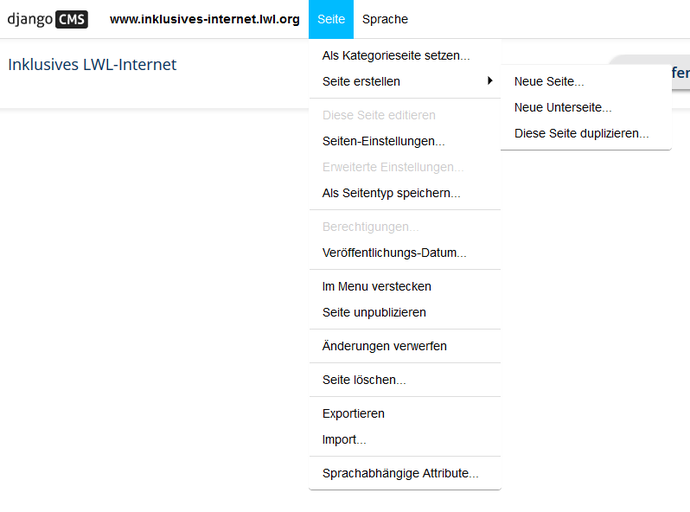Screen dimensions: 690x512
Task: Click the greyed Berechtigungen... entry
Action: click(405, 227)
